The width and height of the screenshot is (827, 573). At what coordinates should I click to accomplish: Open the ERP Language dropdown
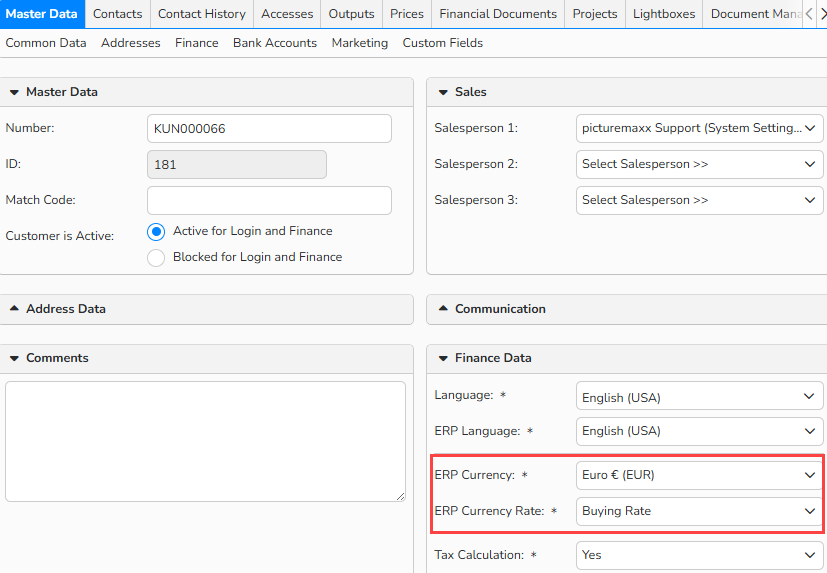(699, 431)
